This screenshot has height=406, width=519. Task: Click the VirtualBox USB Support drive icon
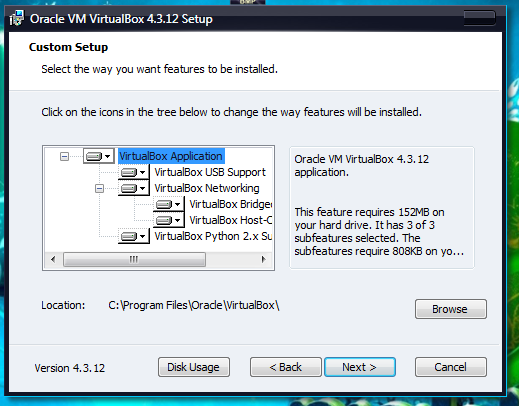click(x=133, y=172)
